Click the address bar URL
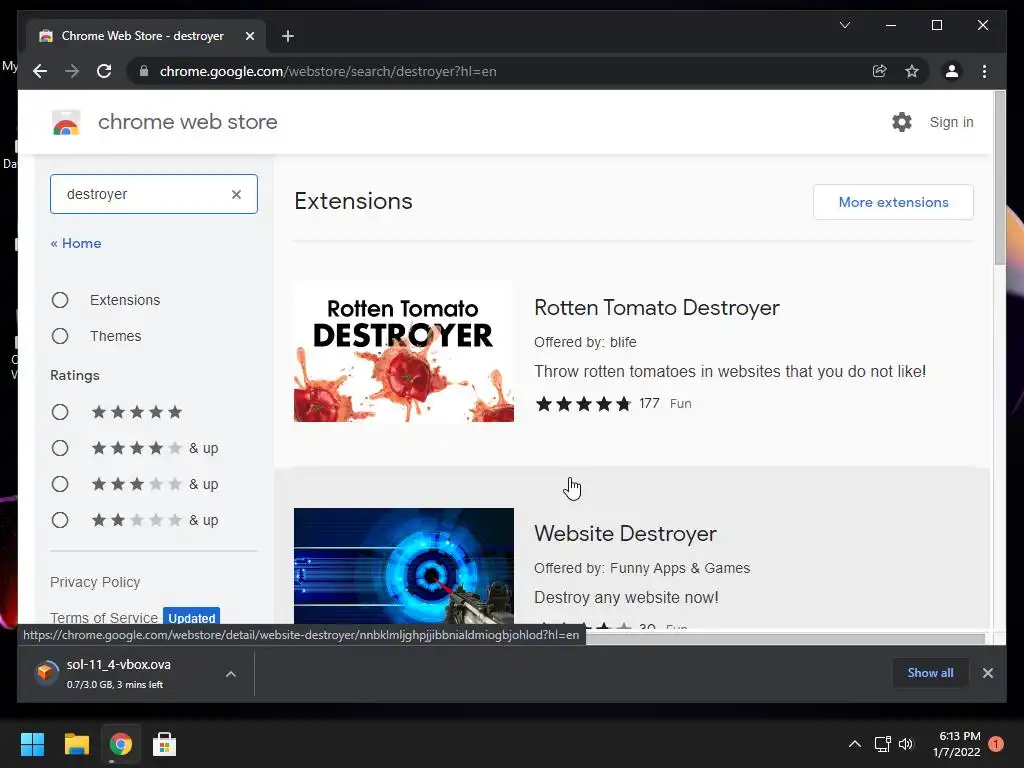This screenshot has width=1024, height=768. click(328, 71)
